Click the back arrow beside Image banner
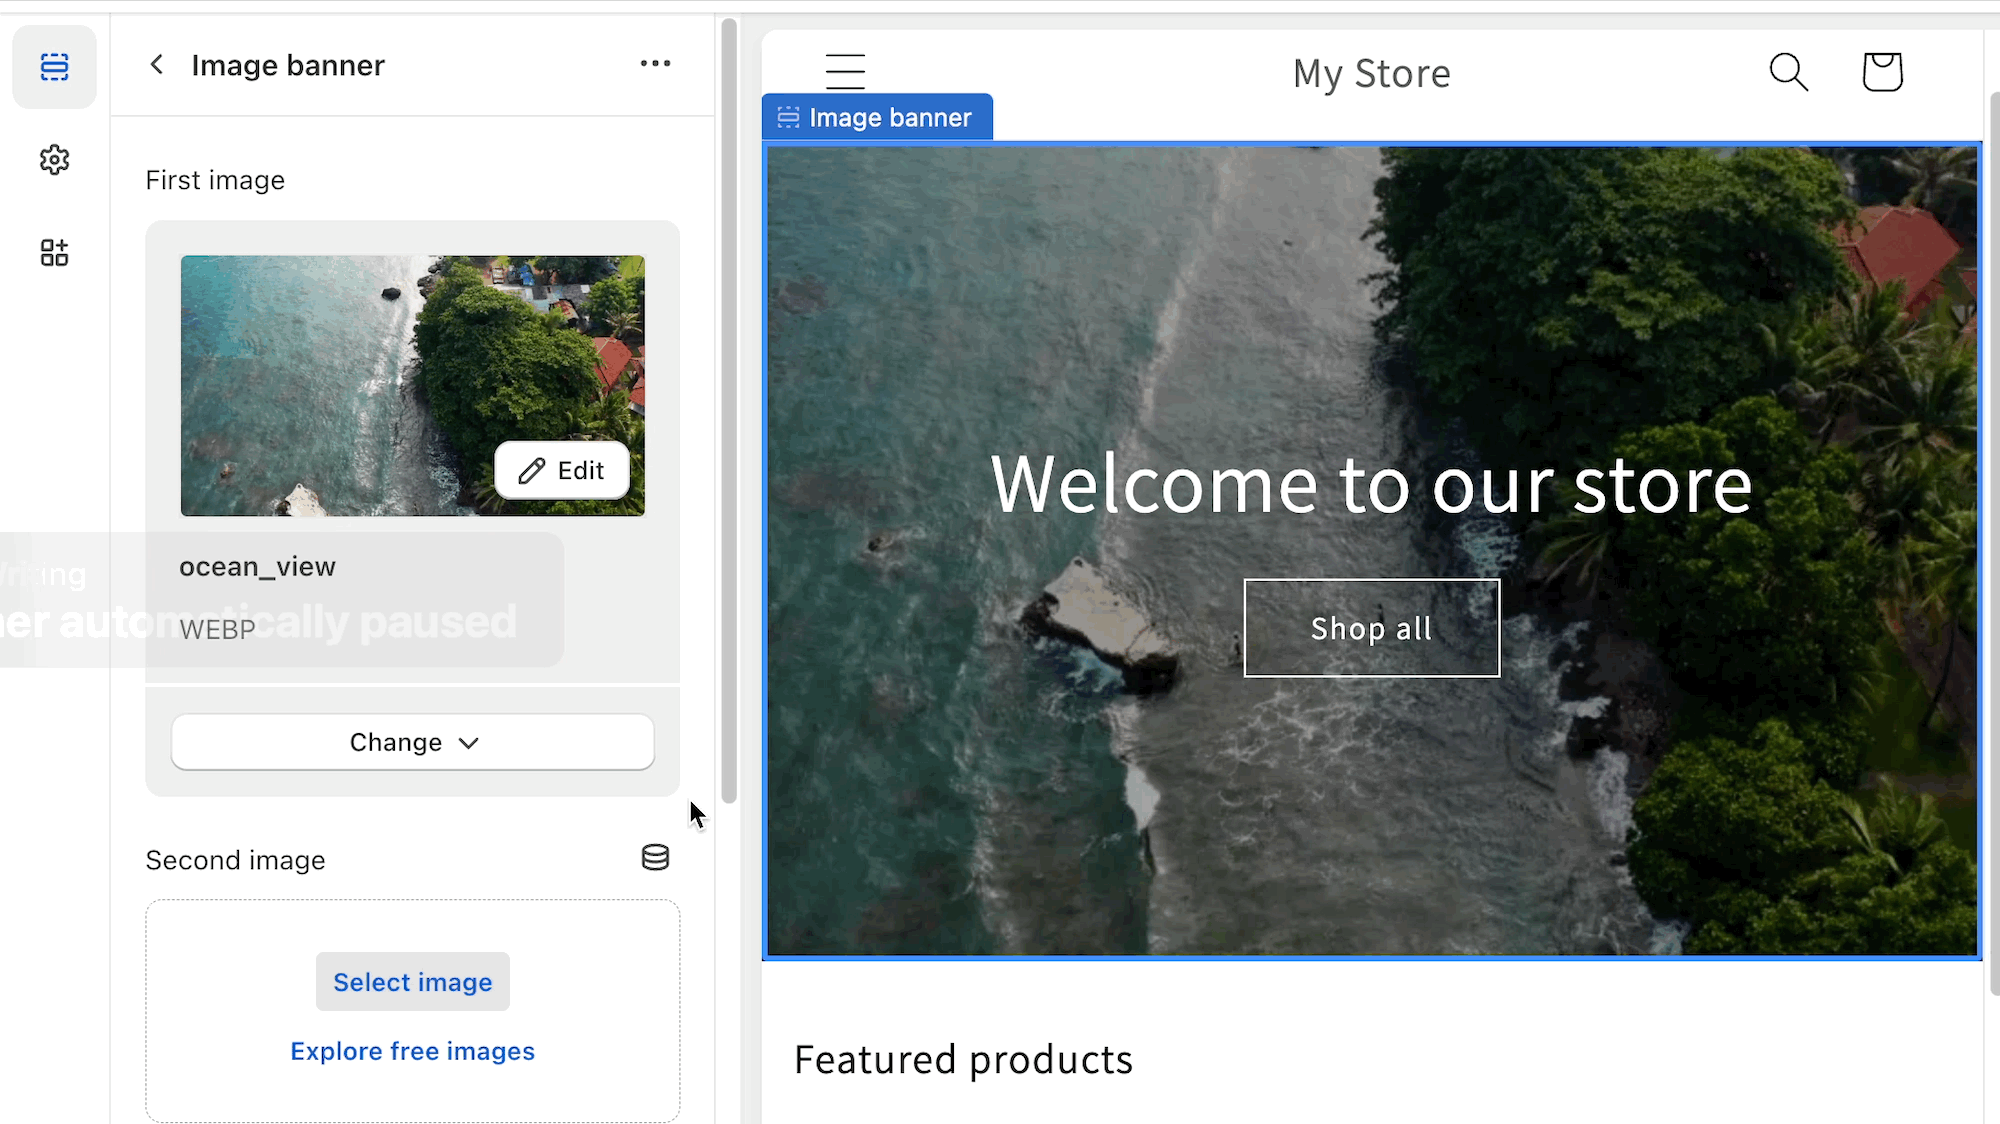Image resolution: width=2000 pixels, height=1124 pixels. (157, 65)
